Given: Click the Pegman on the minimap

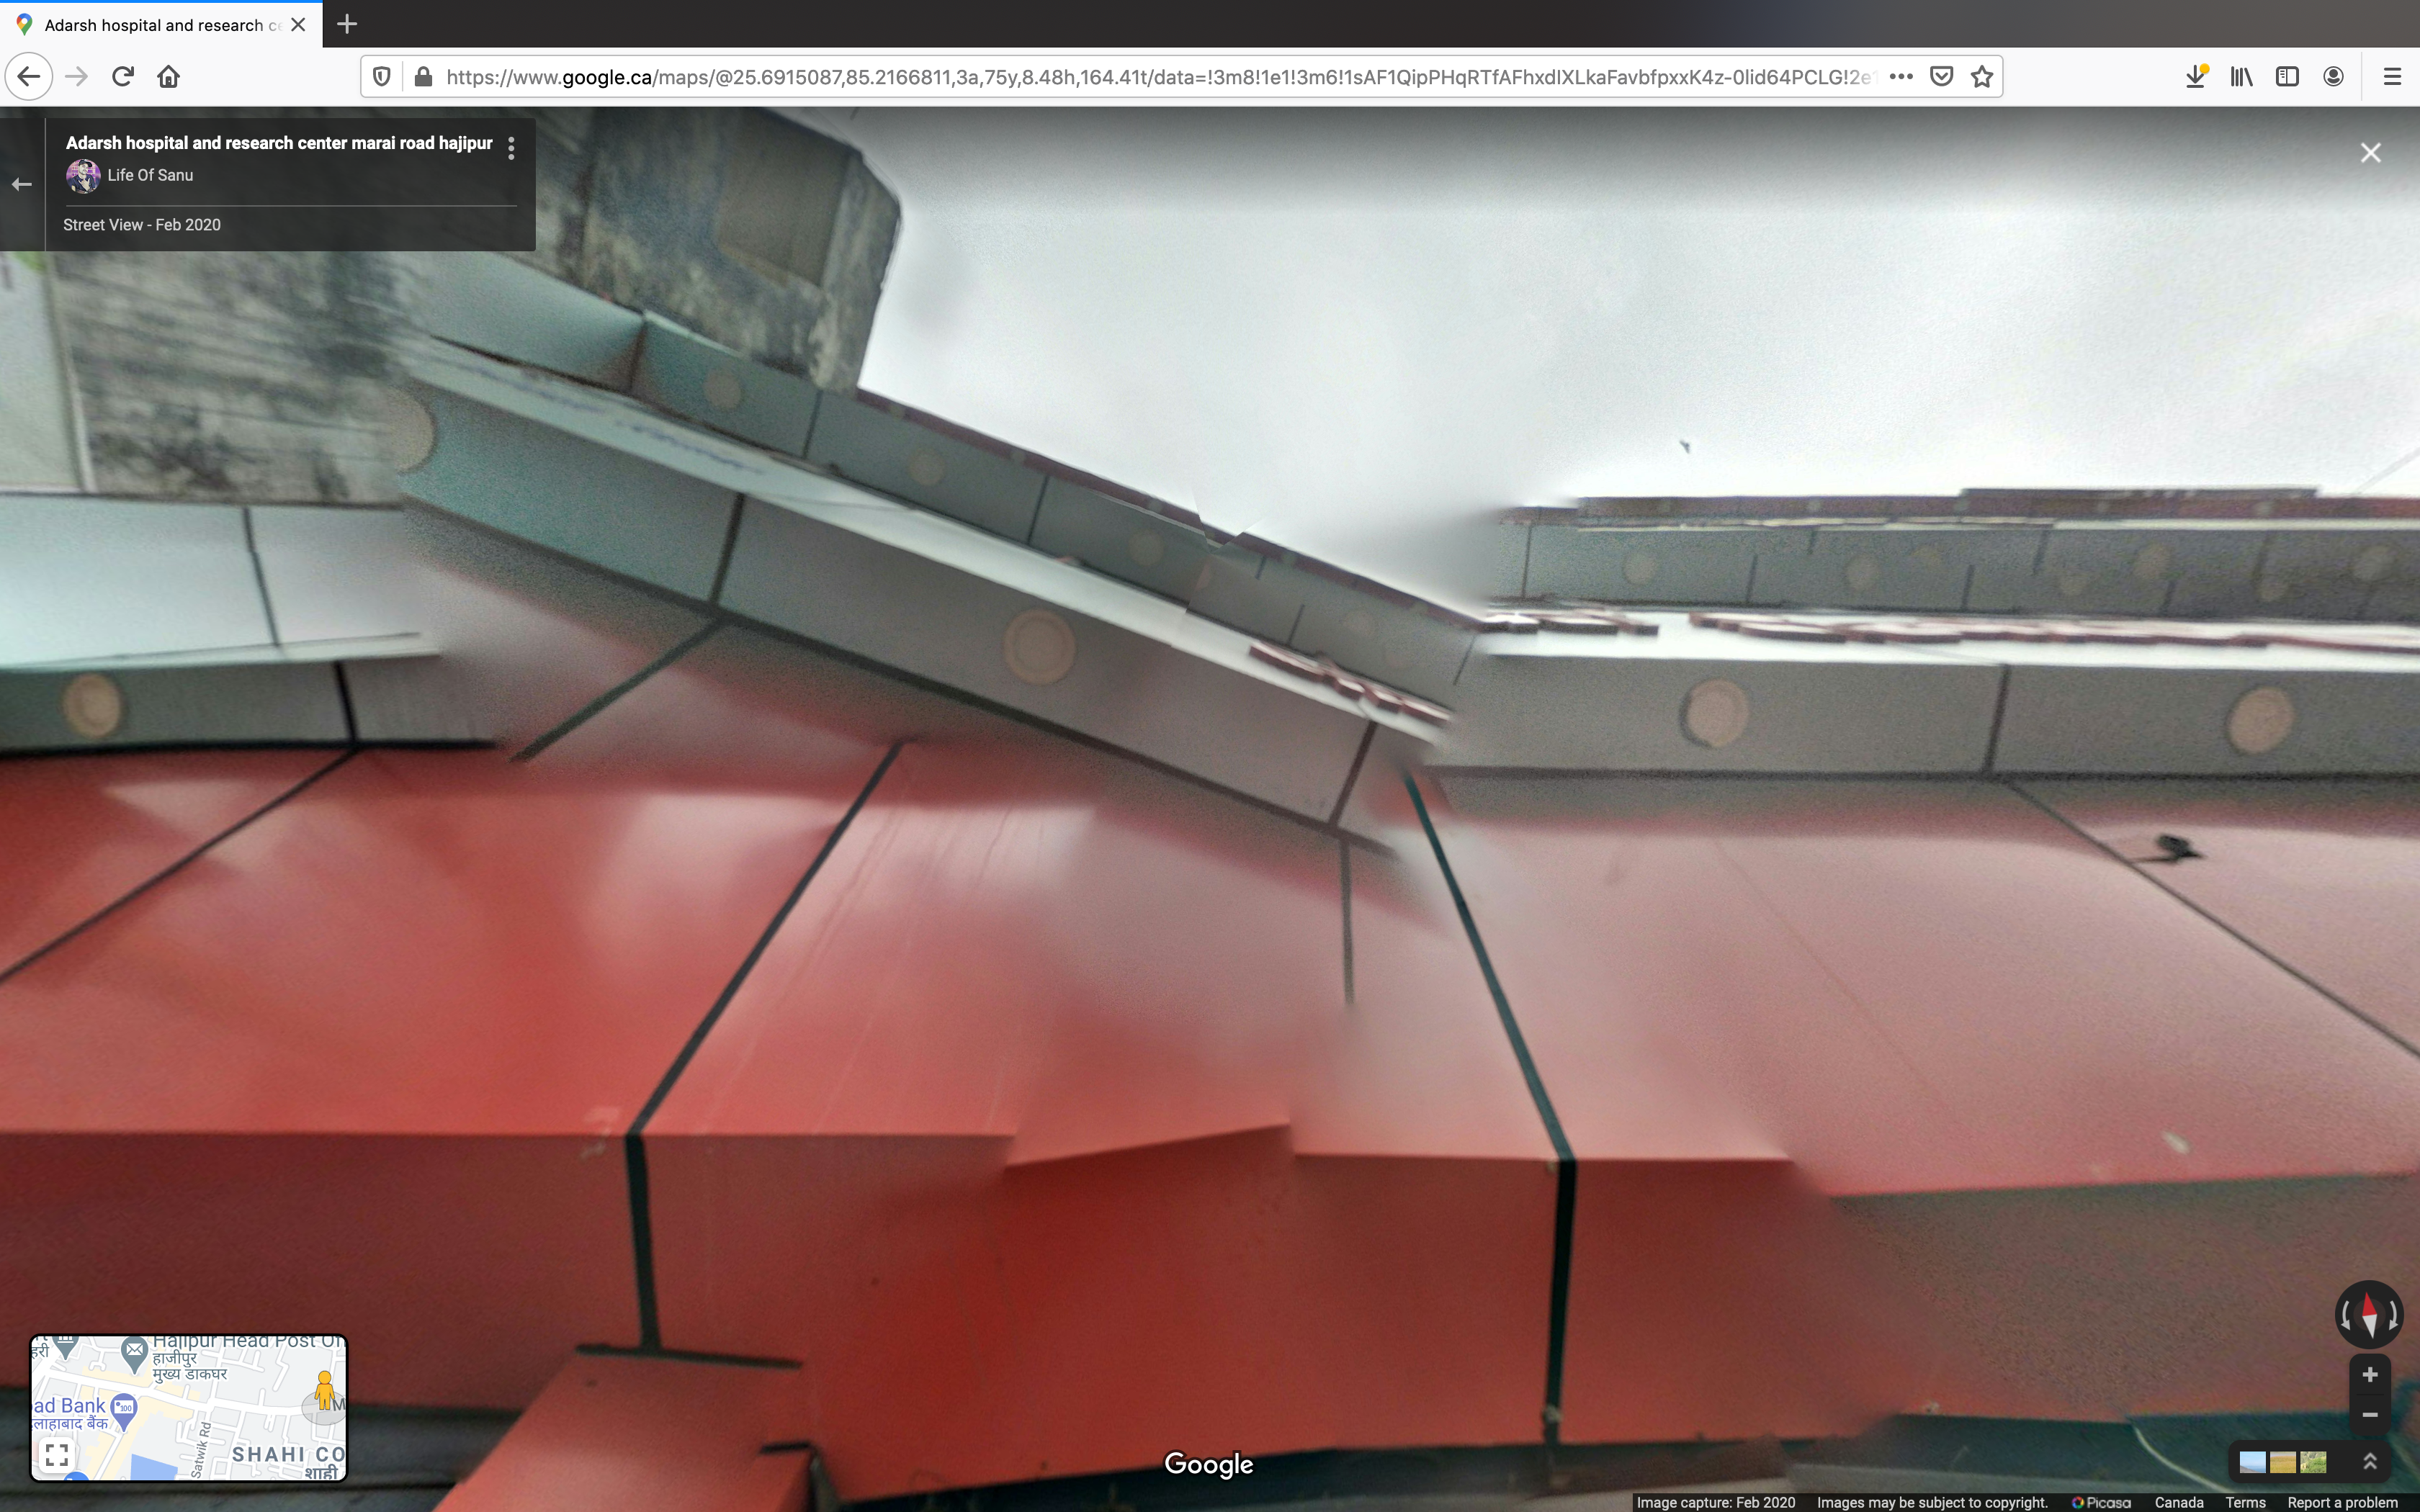Looking at the screenshot, I should point(324,1389).
